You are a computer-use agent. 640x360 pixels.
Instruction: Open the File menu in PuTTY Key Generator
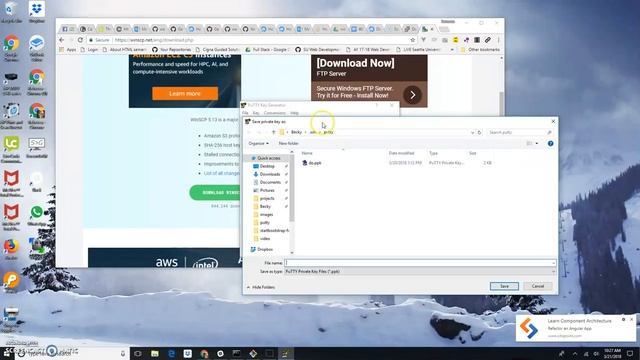tap(245, 113)
